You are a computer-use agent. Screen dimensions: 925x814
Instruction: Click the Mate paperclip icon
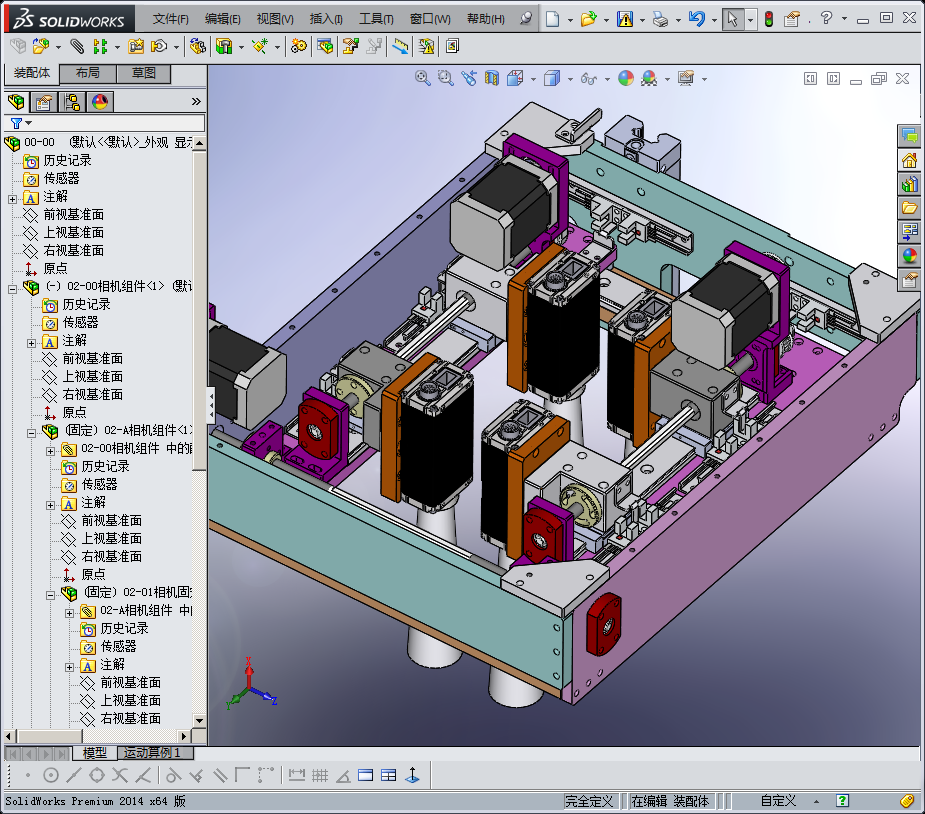click(x=77, y=46)
